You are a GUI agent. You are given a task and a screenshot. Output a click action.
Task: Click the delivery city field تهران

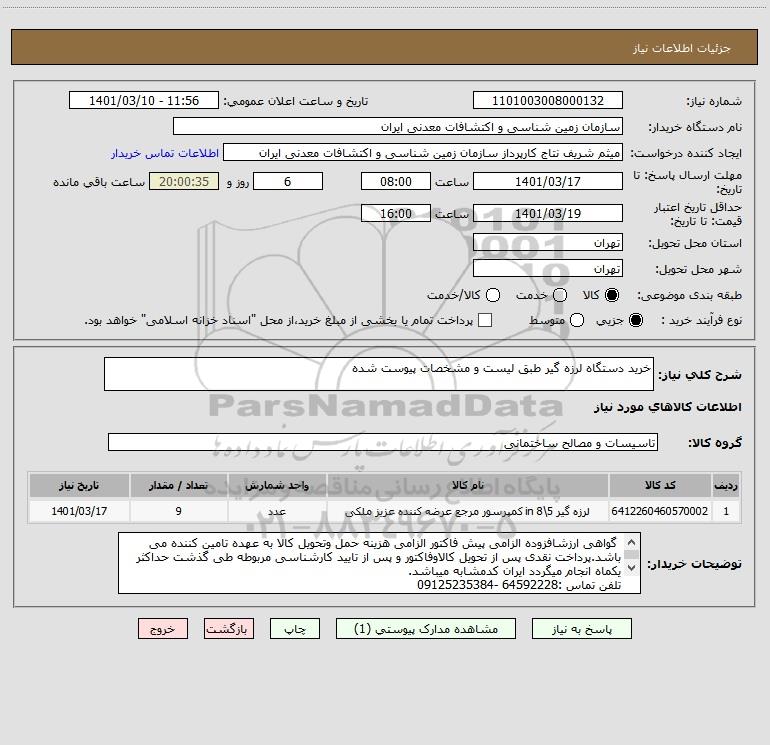(548, 269)
